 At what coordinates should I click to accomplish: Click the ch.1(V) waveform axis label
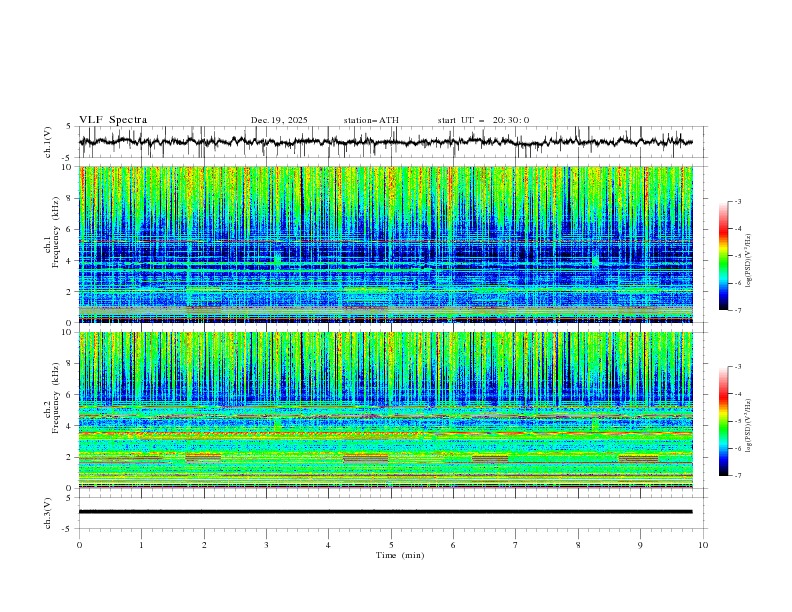click(48, 142)
